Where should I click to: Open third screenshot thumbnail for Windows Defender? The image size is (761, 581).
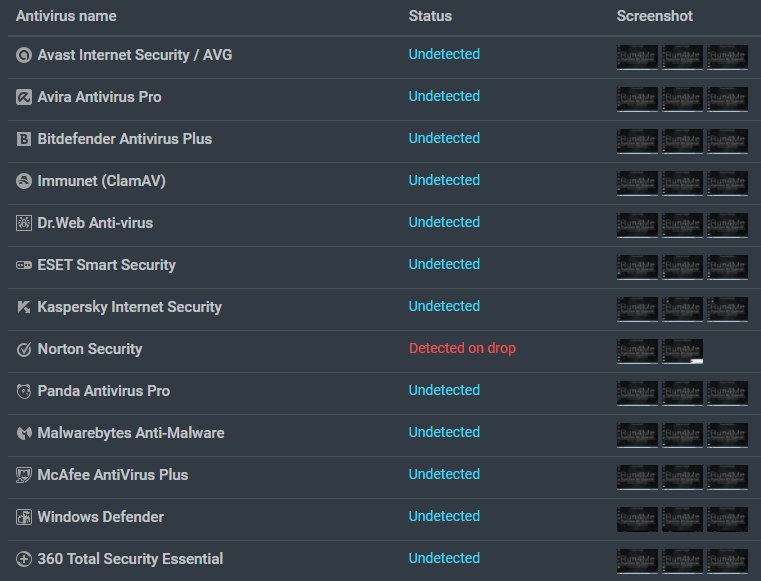pyautogui.click(x=727, y=518)
